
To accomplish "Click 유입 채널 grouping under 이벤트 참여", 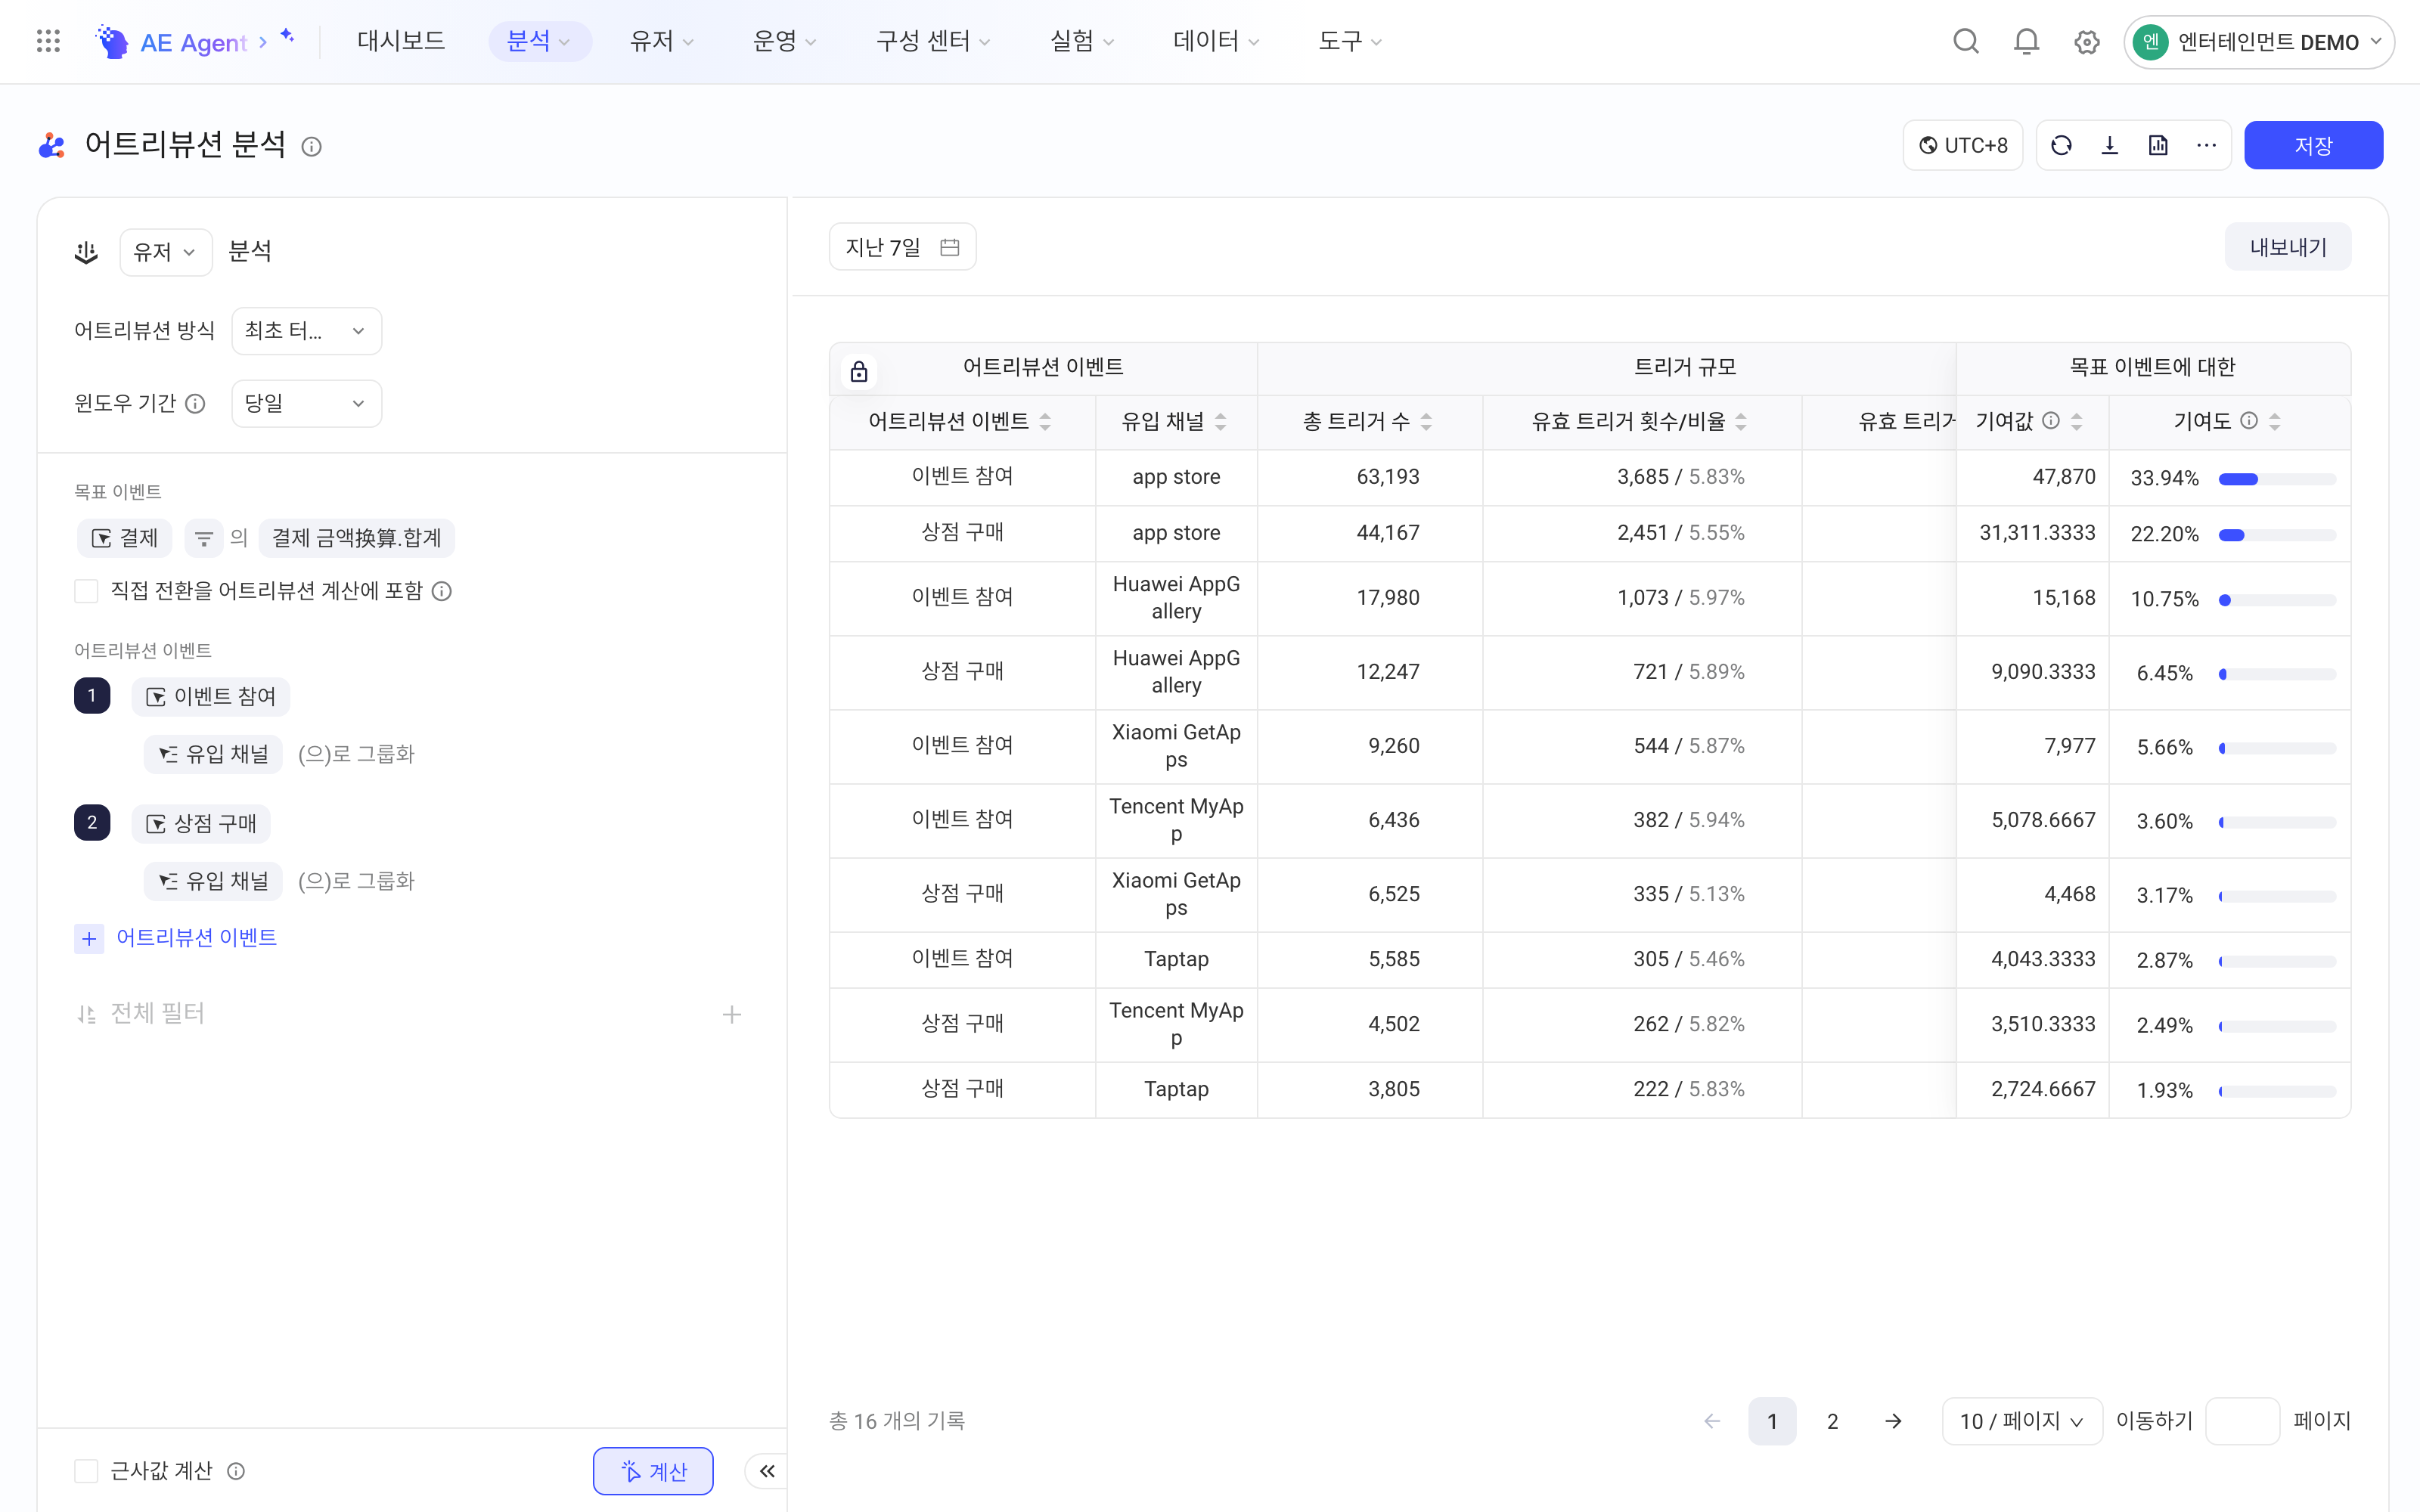I will coord(213,754).
